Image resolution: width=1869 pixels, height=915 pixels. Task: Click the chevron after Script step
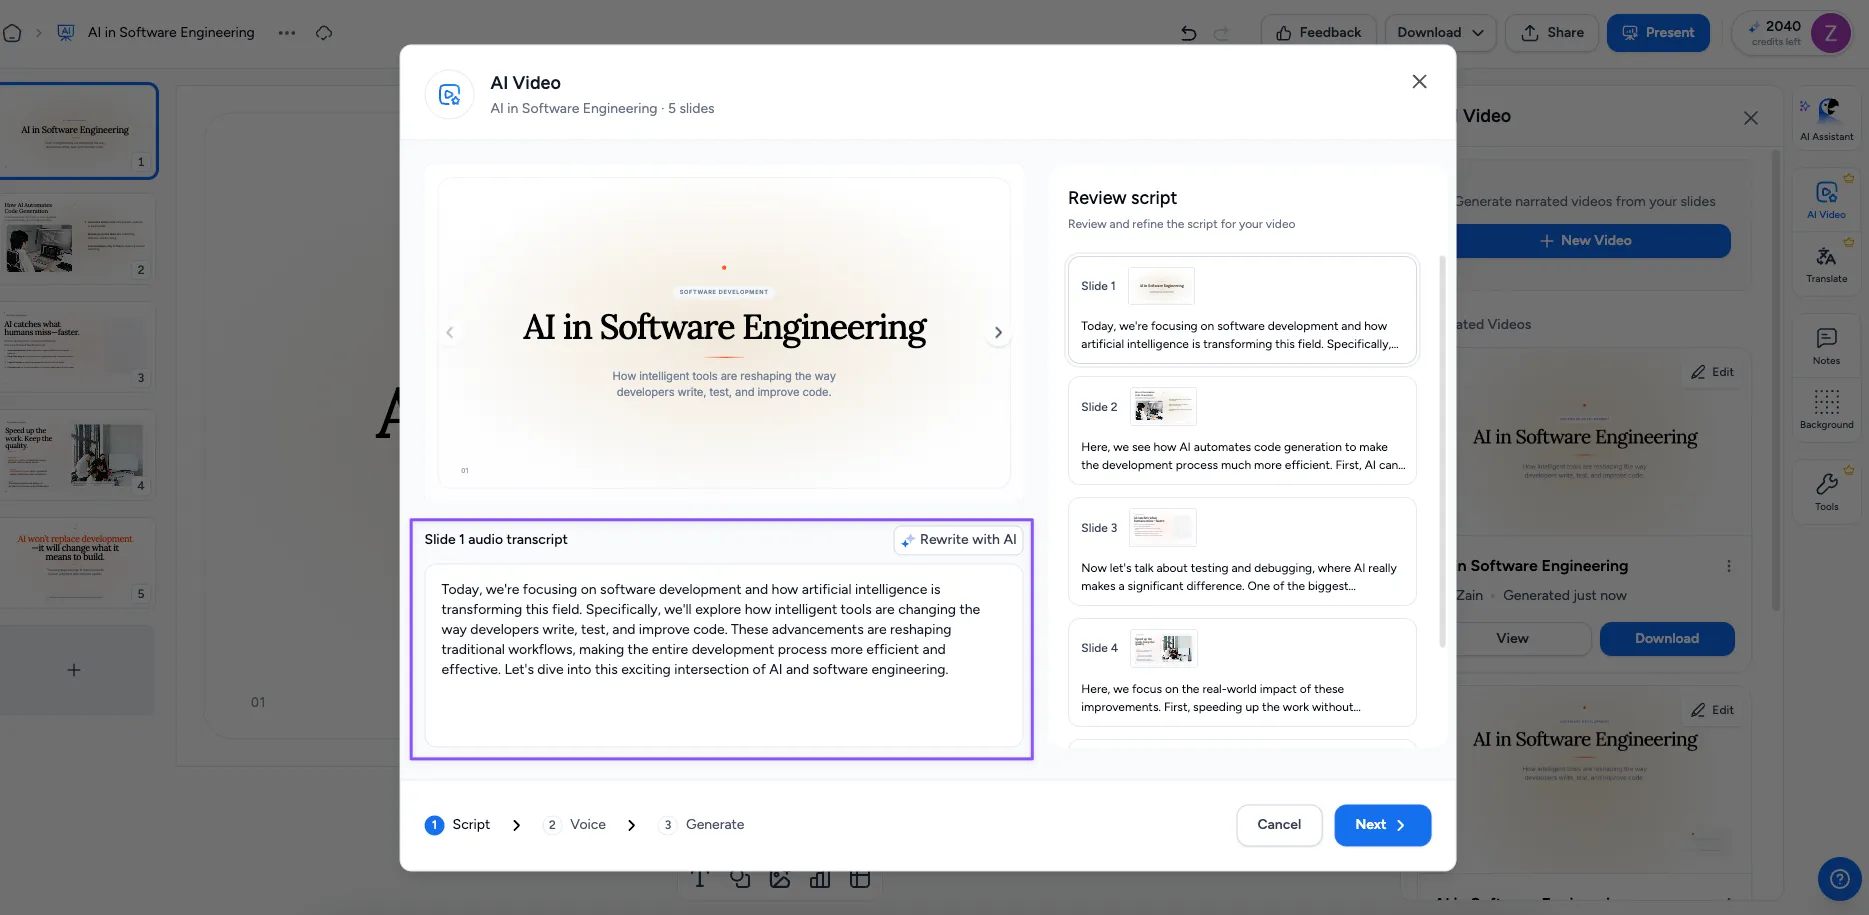[x=516, y=825]
